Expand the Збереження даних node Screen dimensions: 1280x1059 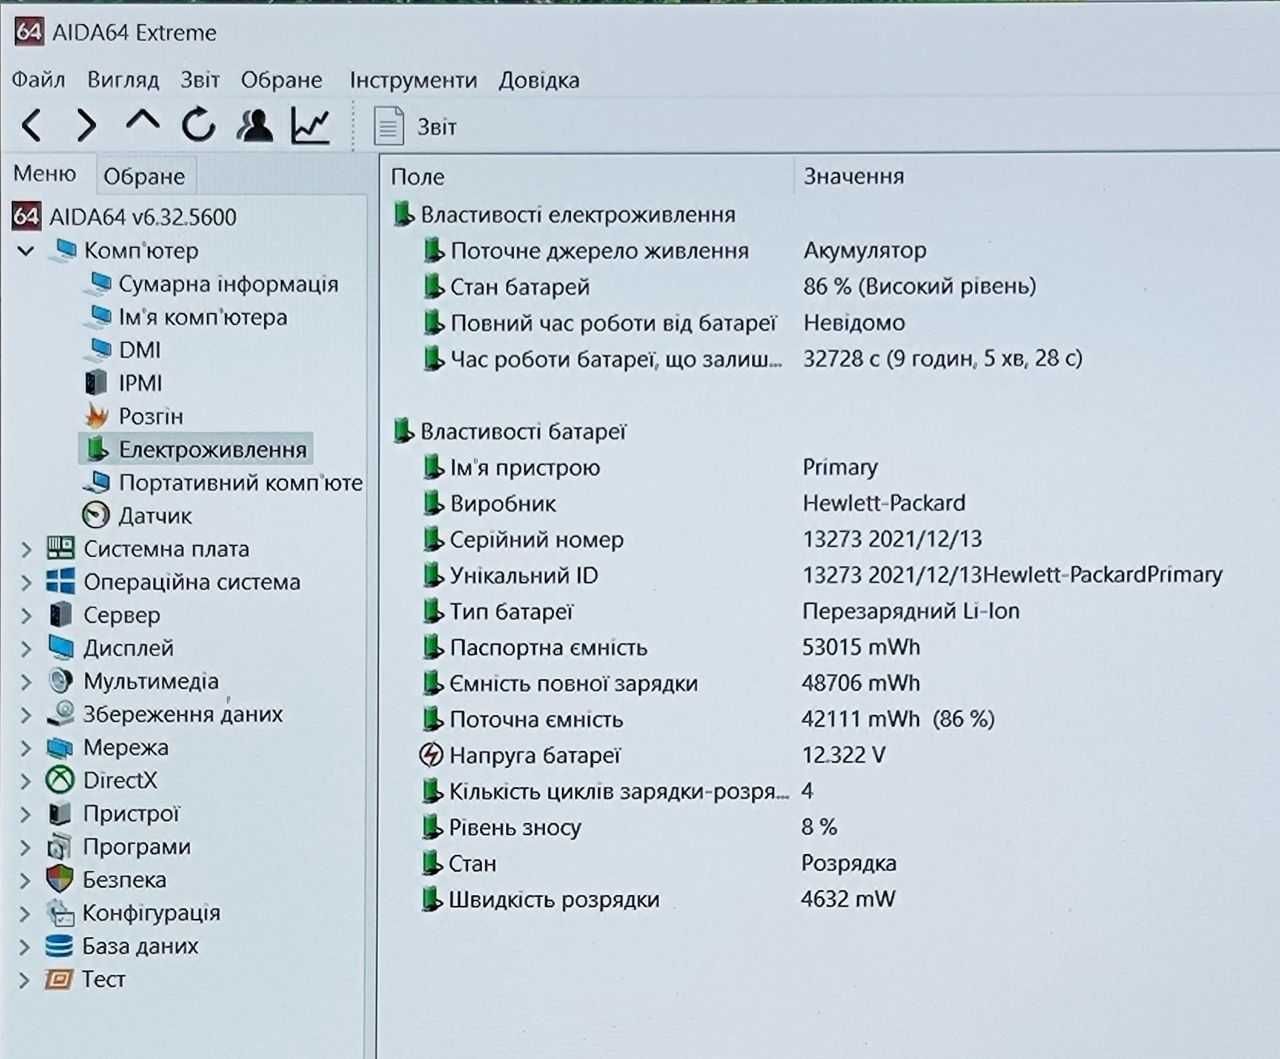pos(26,714)
